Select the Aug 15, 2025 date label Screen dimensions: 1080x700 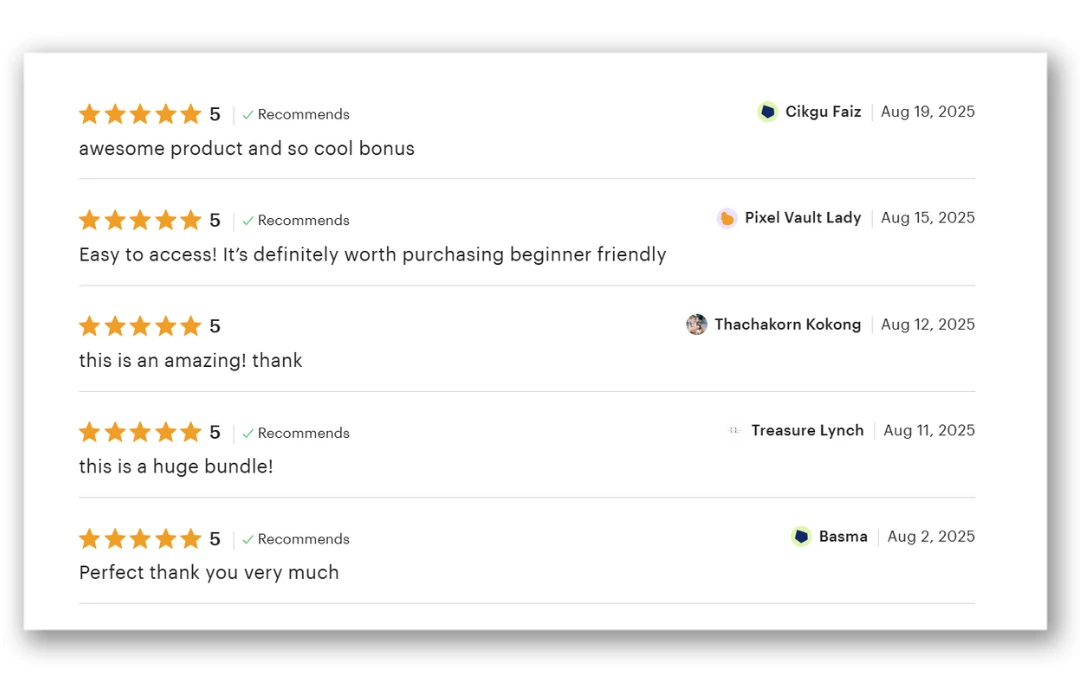click(927, 217)
